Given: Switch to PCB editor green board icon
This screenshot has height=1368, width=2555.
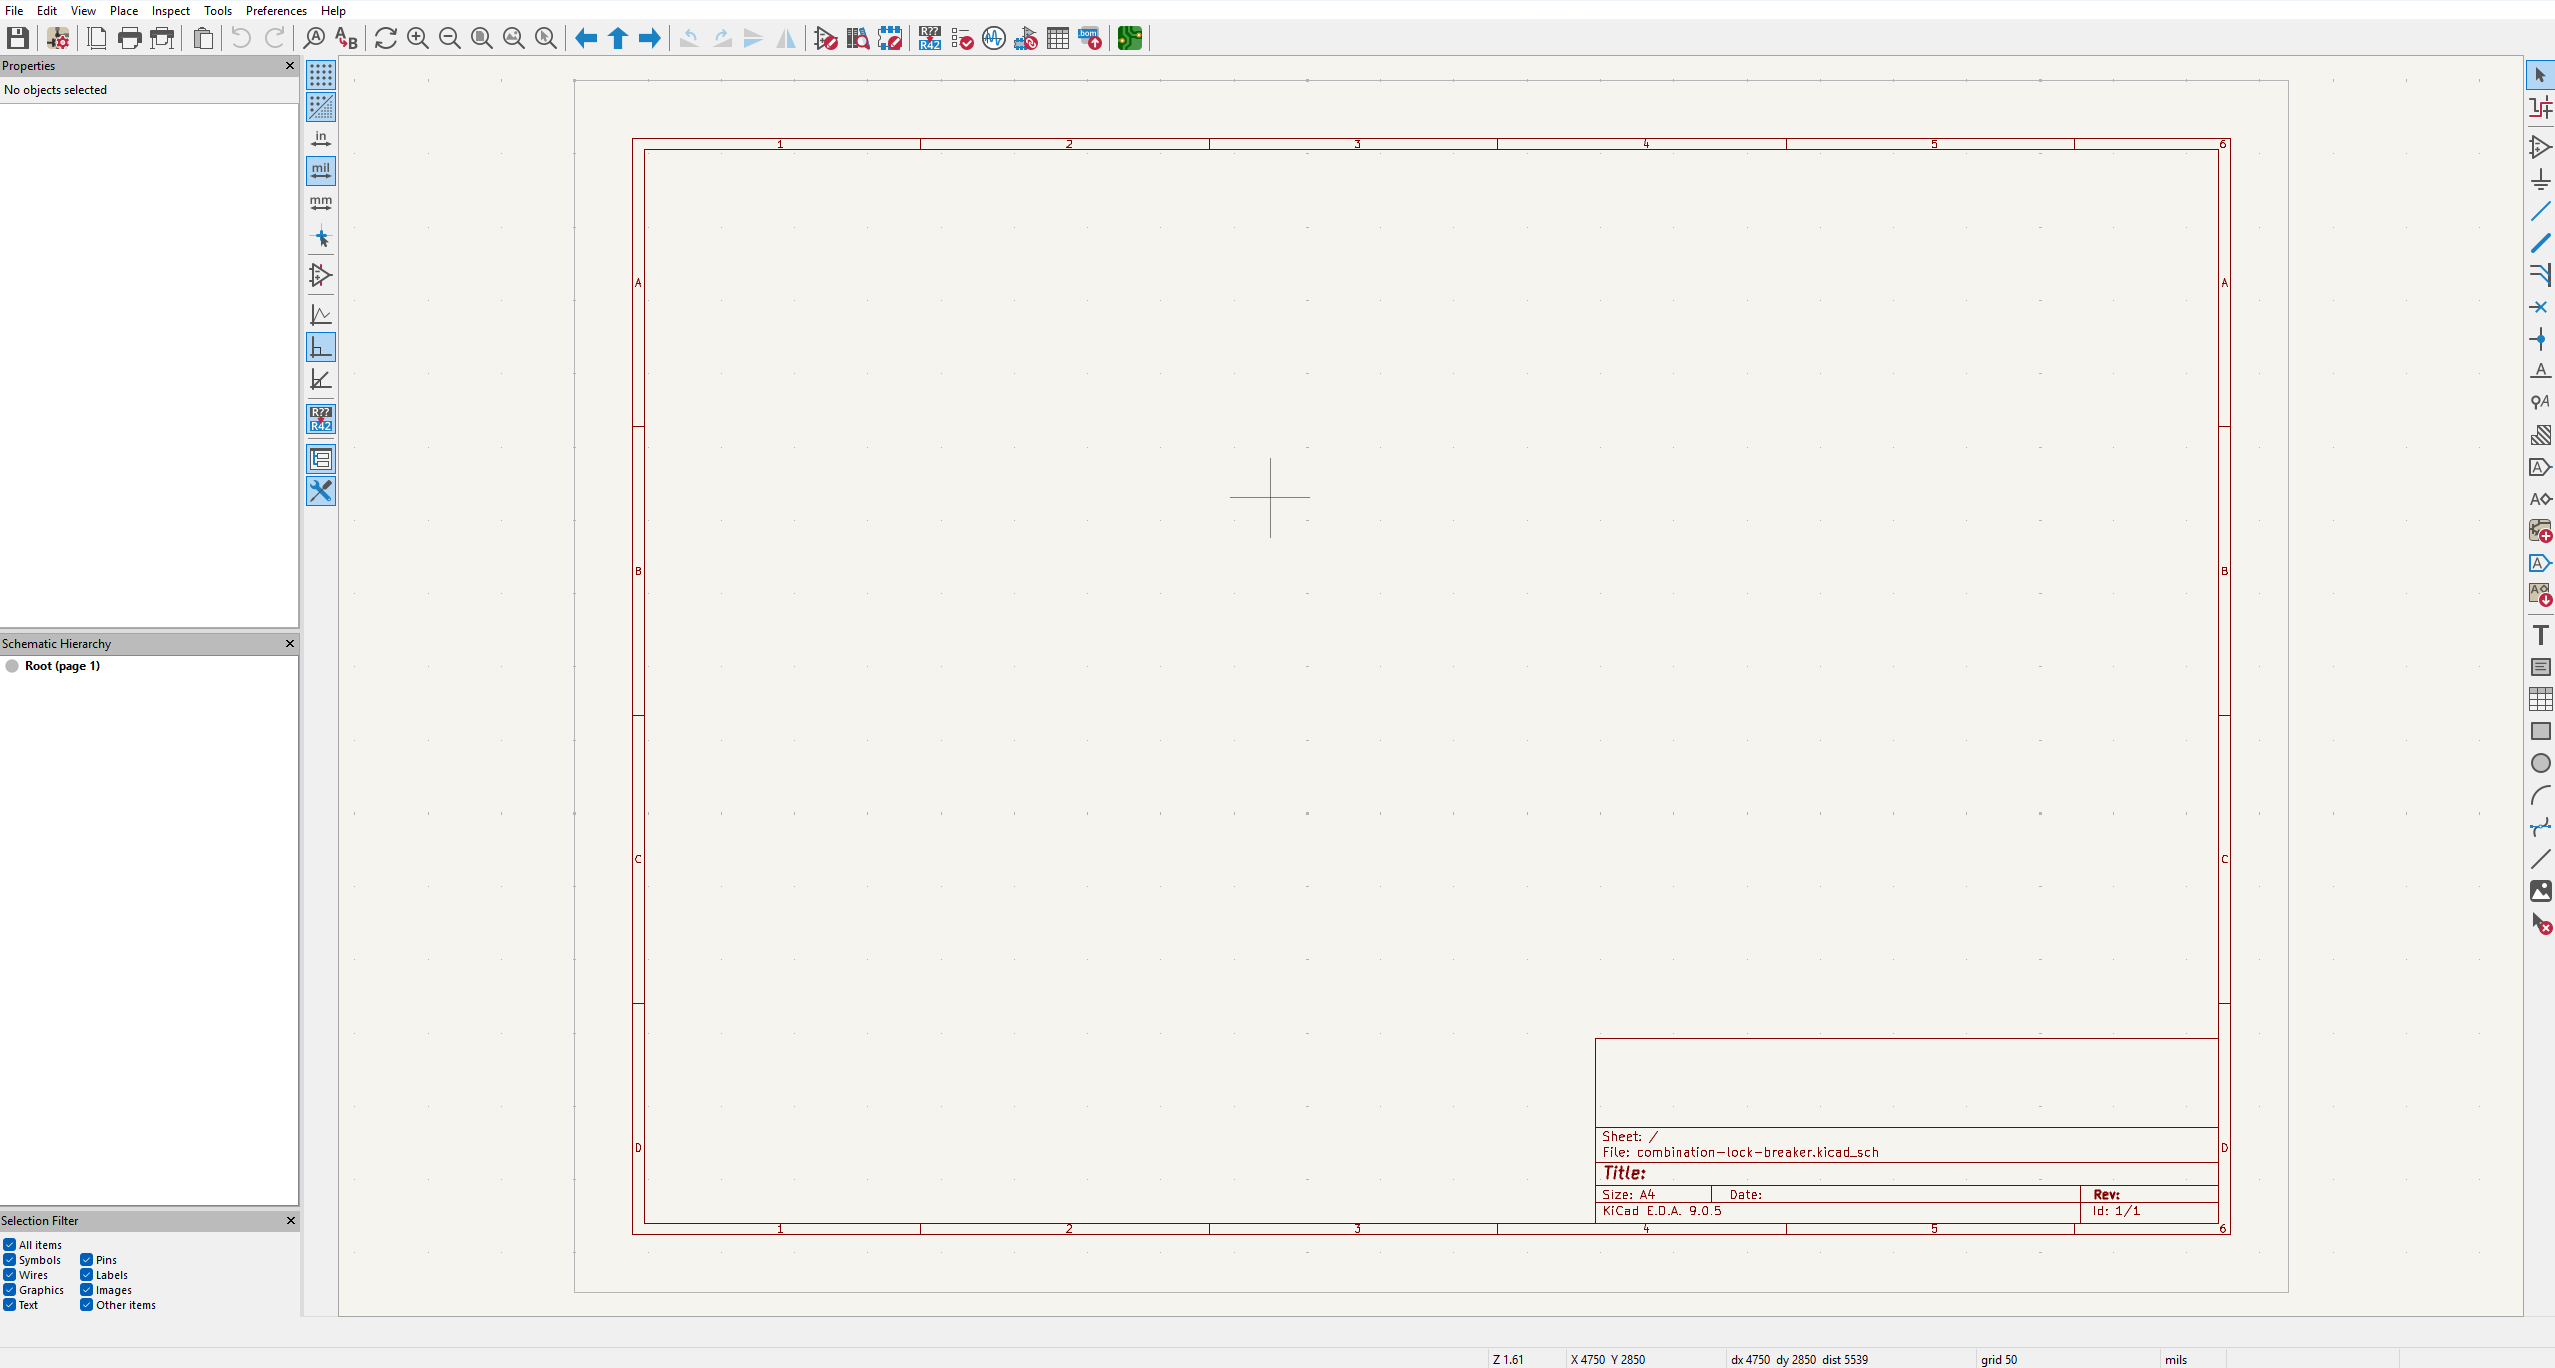Looking at the screenshot, I should point(1130,38).
